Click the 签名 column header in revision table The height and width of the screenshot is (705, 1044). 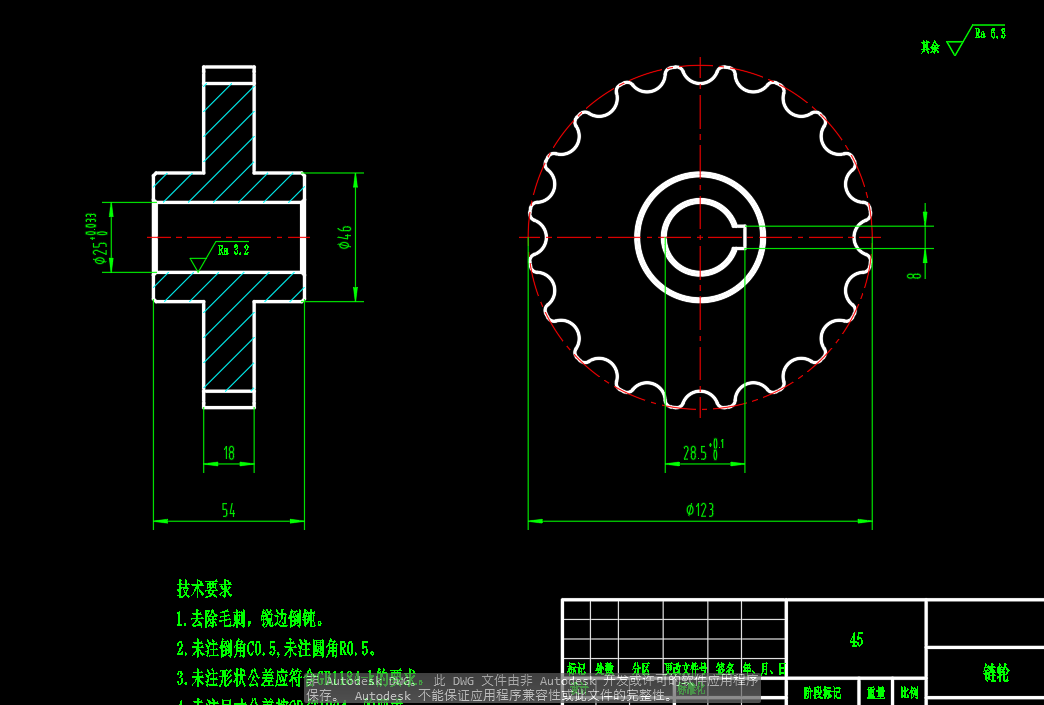[x=725, y=668]
